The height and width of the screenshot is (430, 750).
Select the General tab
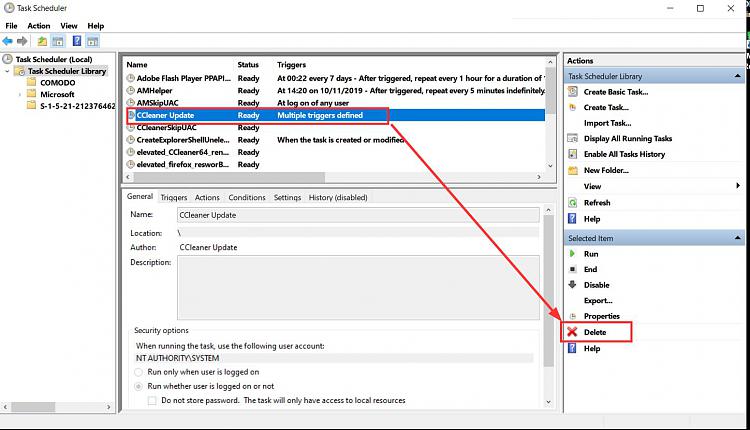(140, 197)
